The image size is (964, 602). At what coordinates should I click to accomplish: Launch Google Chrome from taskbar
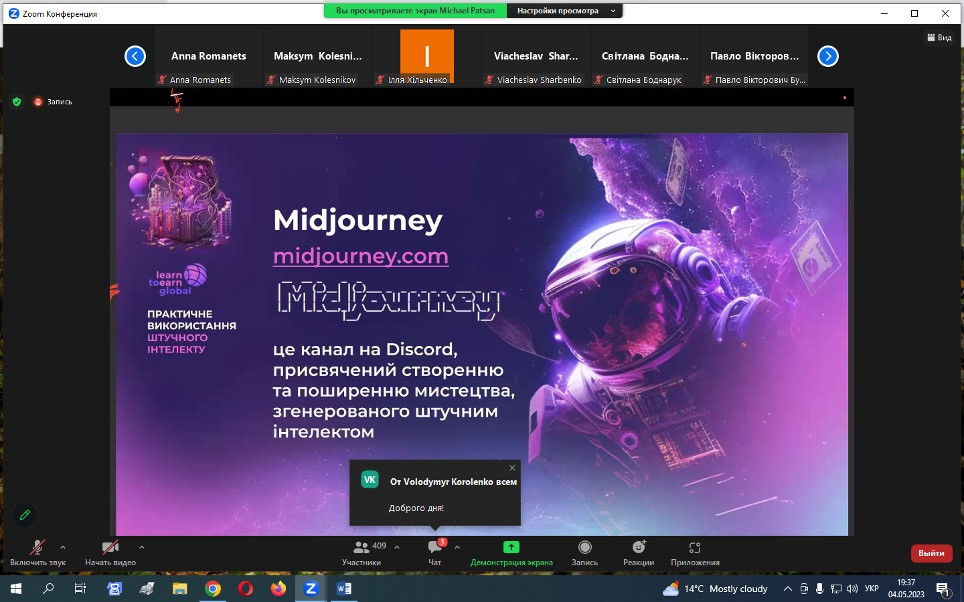pos(213,588)
